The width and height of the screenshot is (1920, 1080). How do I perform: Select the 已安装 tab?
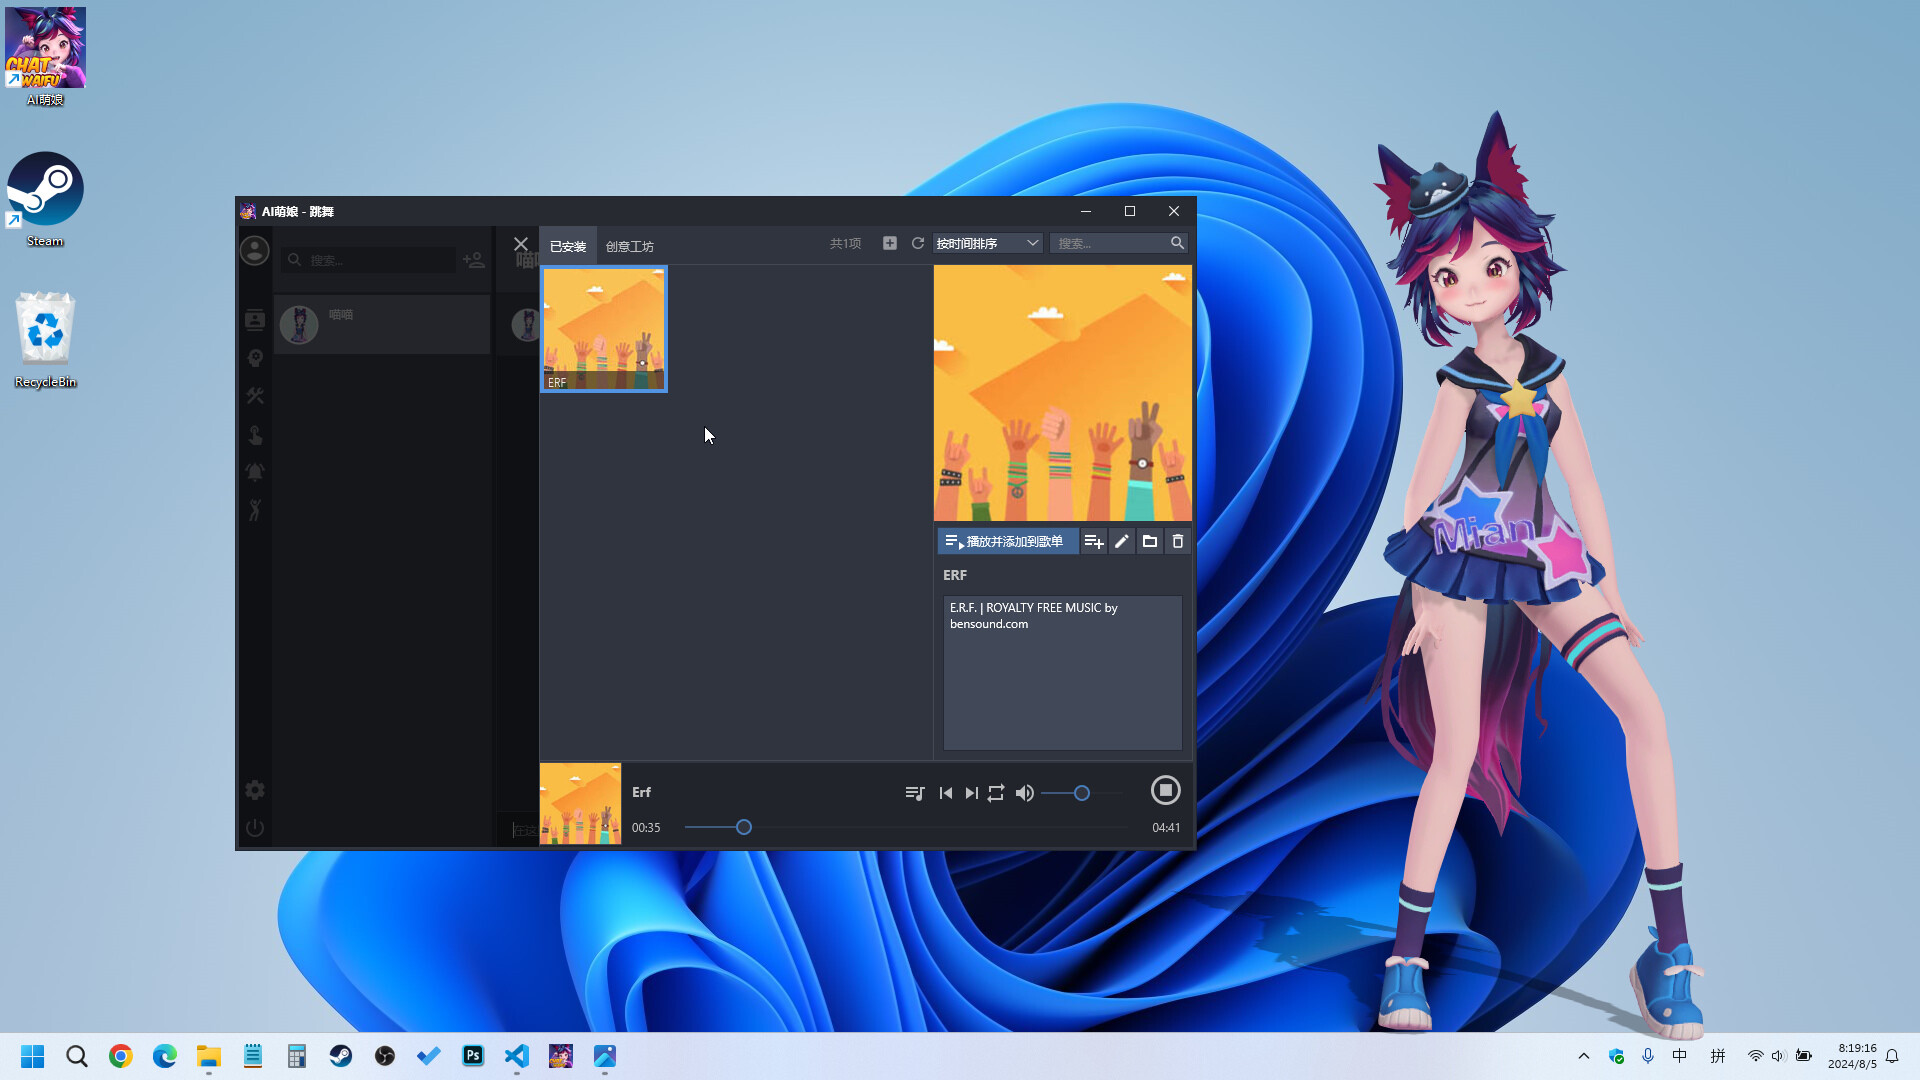567,245
